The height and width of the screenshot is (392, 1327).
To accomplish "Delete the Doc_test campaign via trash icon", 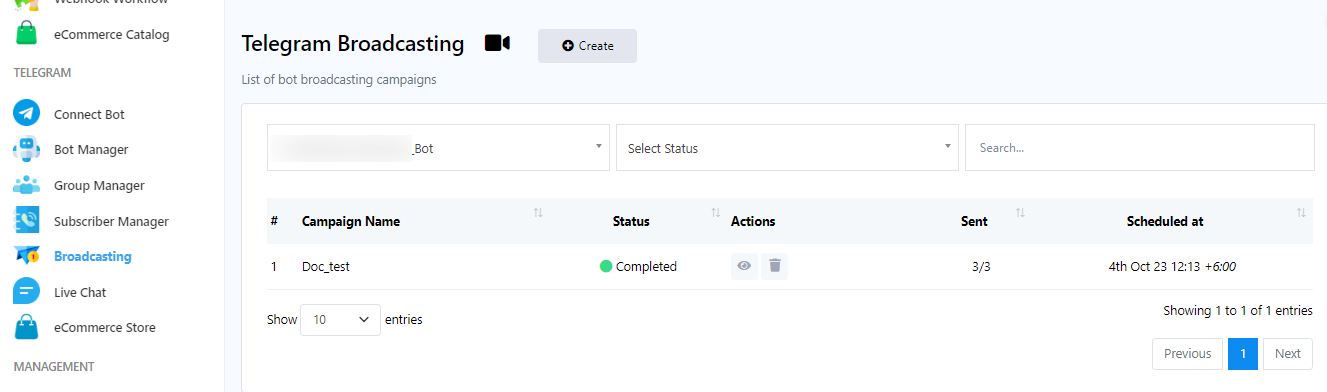I will (x=775, y=266).
